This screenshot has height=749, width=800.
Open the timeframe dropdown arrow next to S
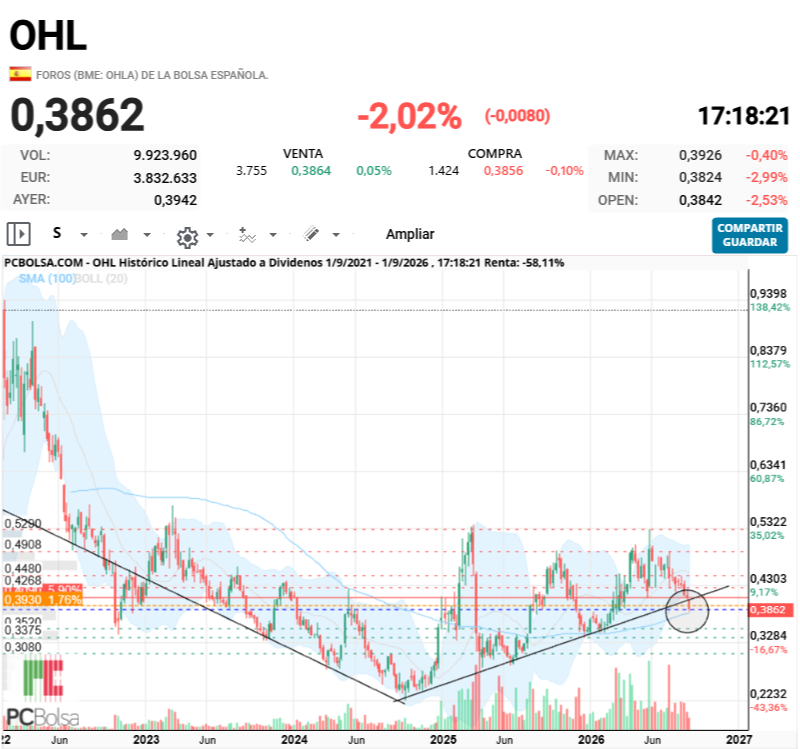84,235
